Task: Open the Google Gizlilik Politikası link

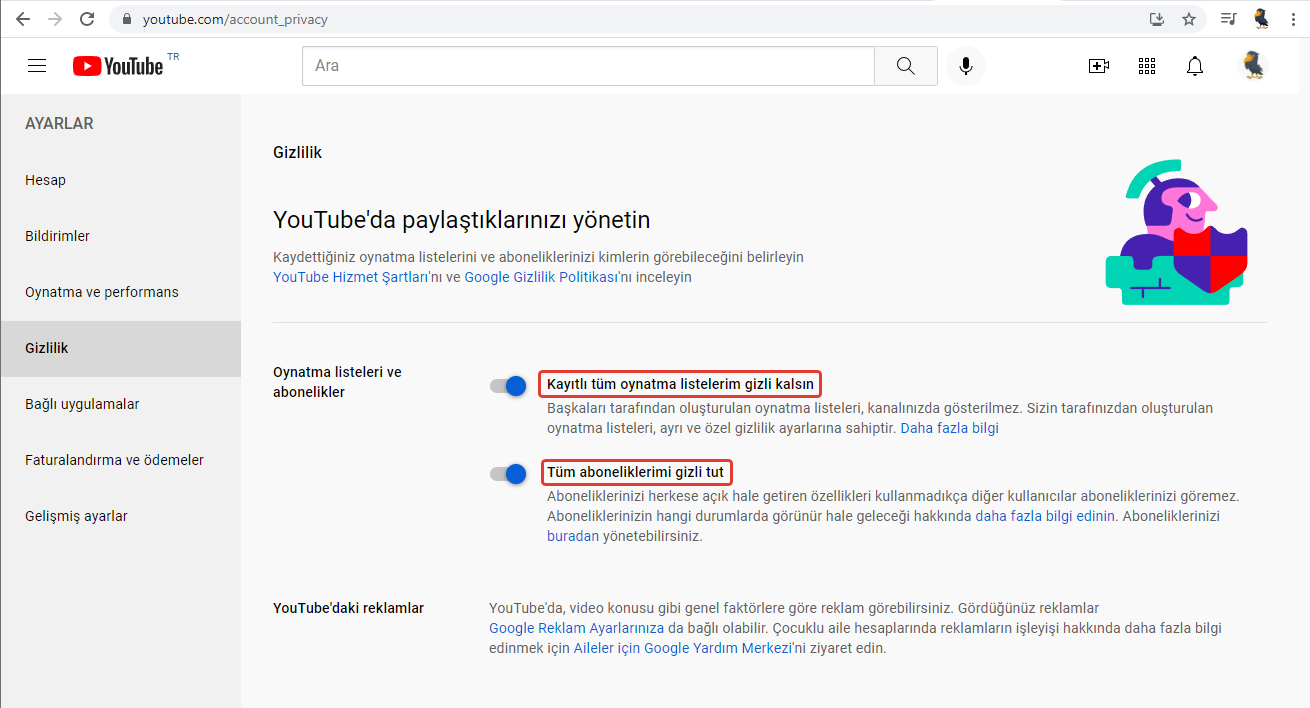Action: pos(542,277)
